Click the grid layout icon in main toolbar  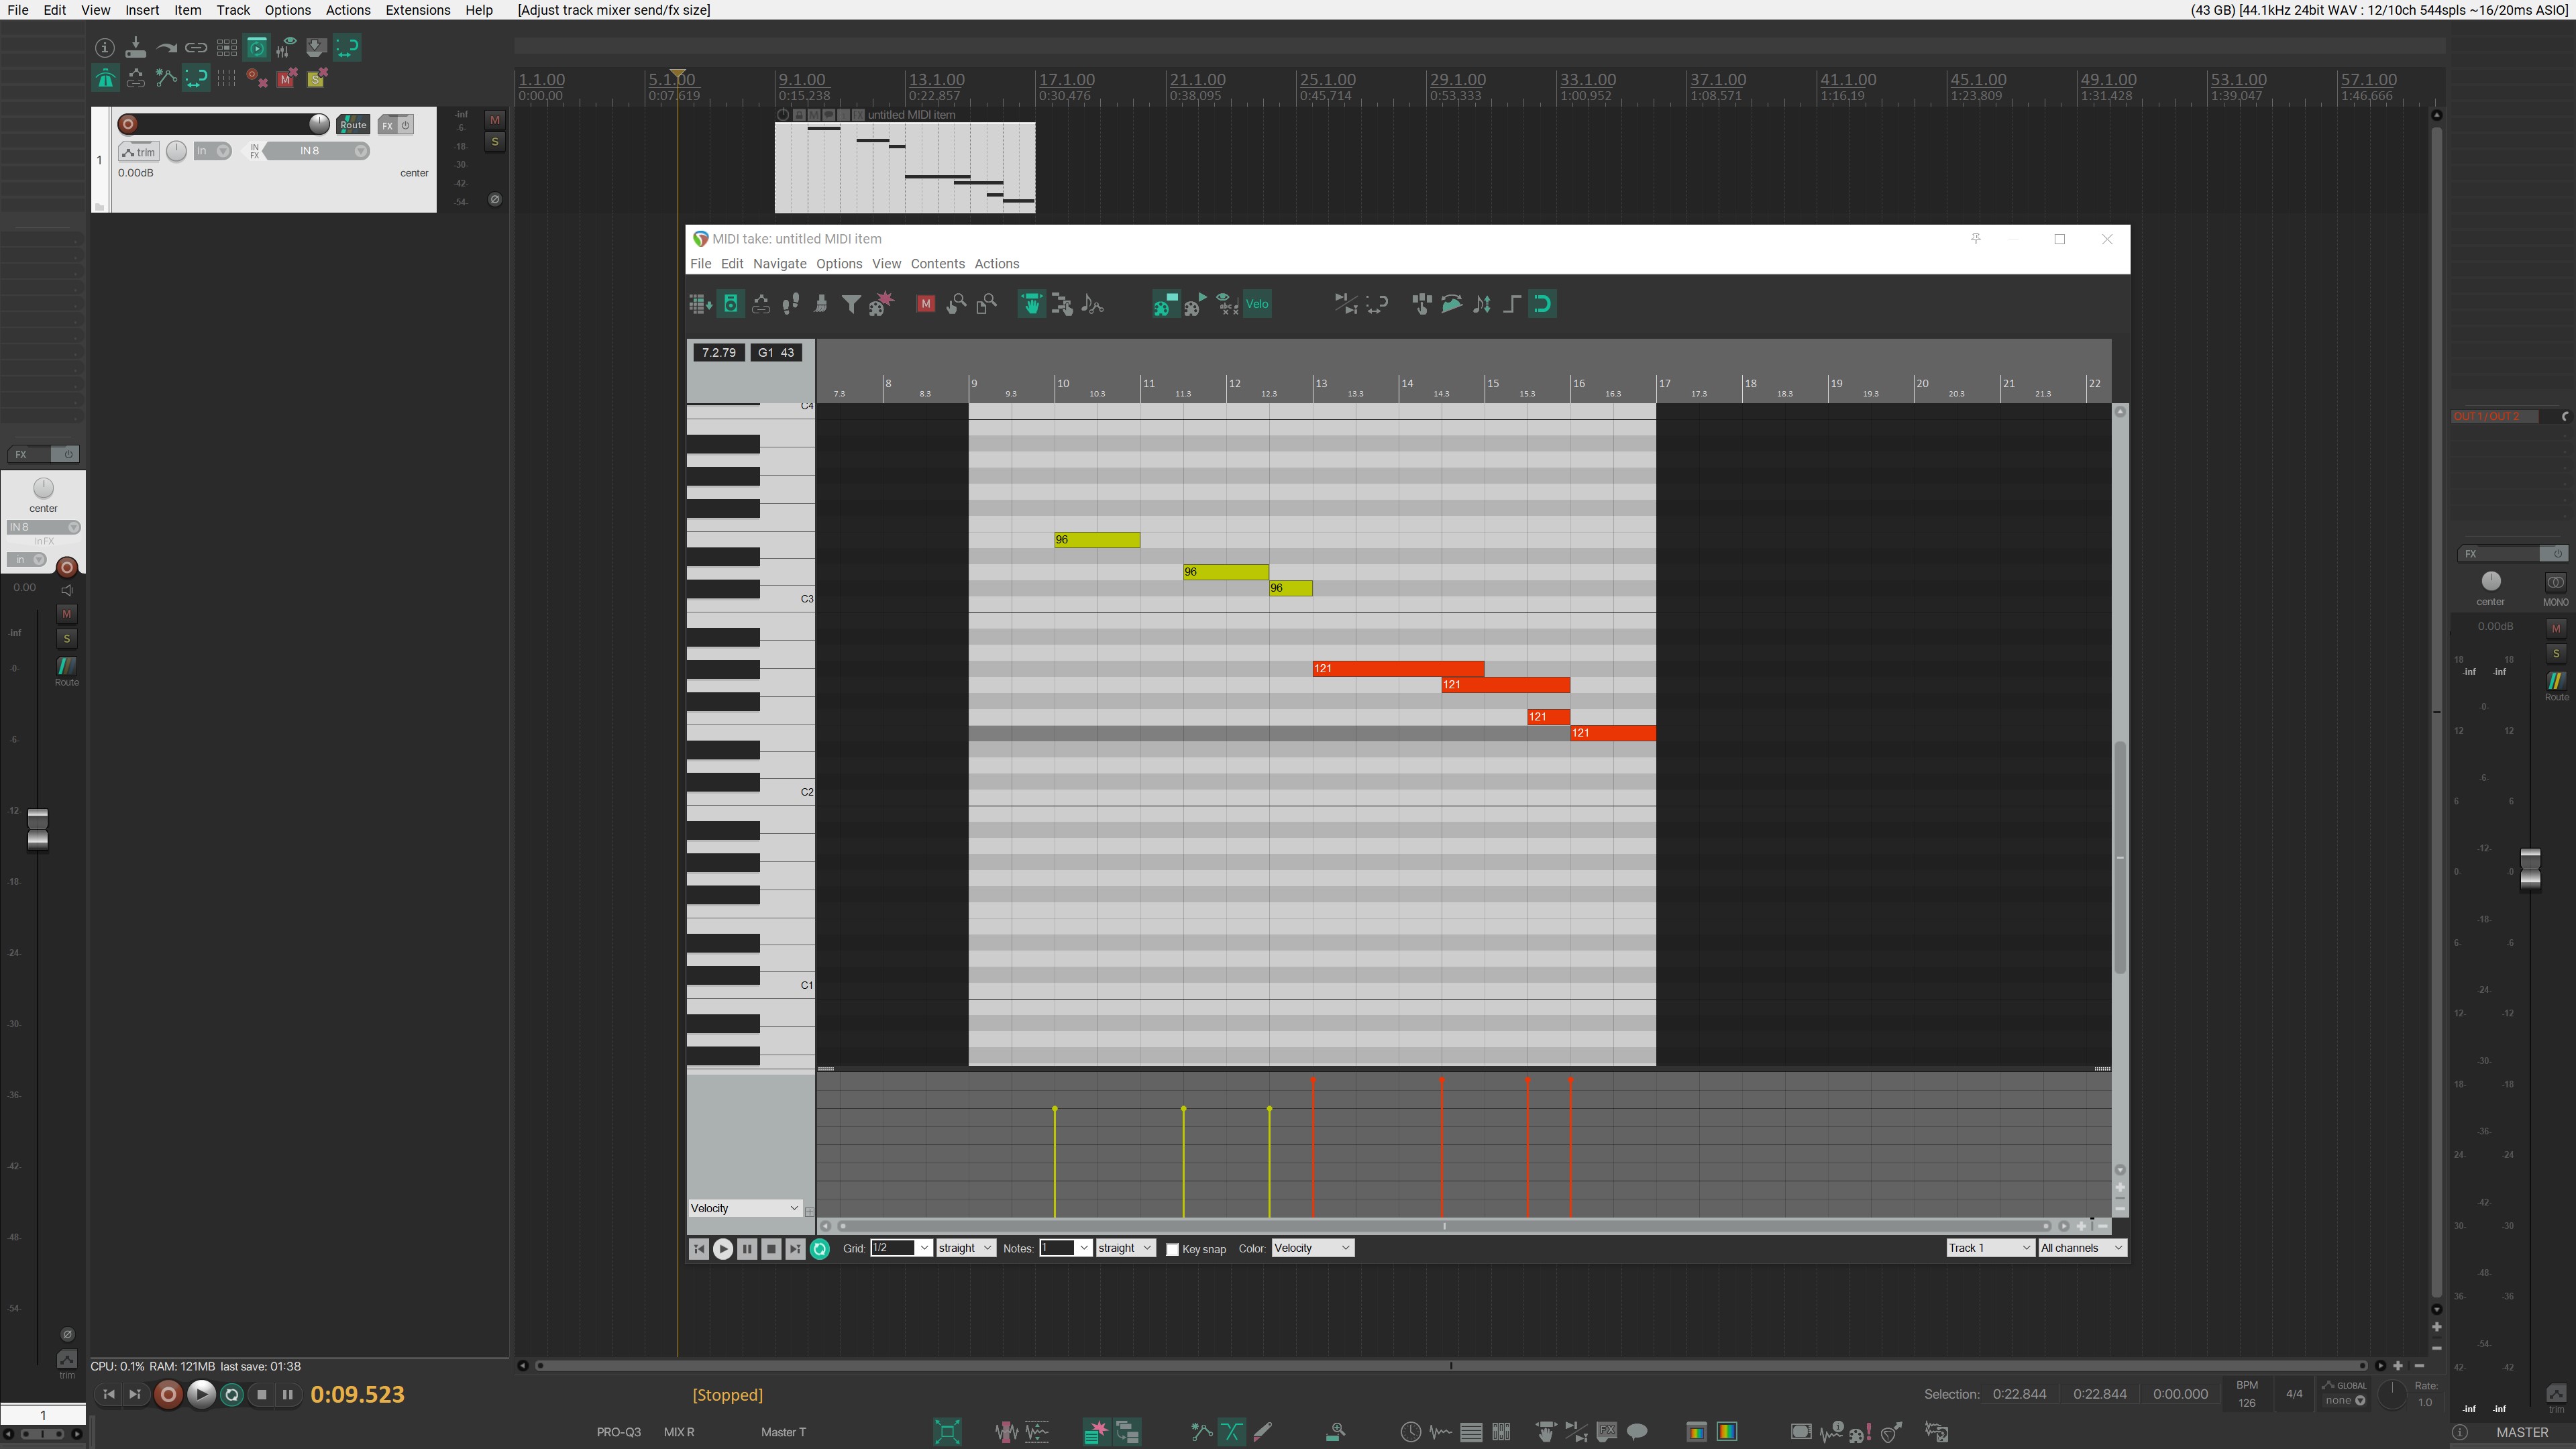(x=227, y=47)
